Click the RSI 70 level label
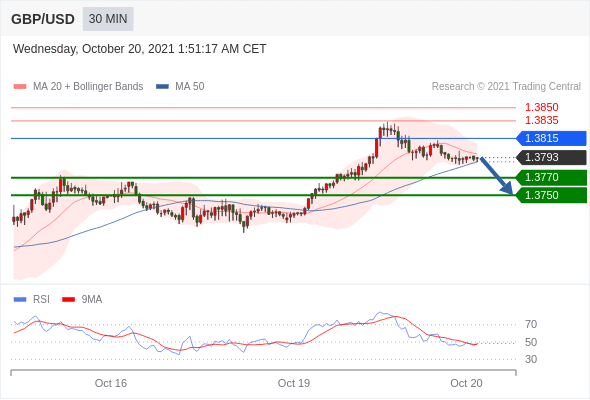The width and height of the screenshot is (590, 400). point(531,324)
